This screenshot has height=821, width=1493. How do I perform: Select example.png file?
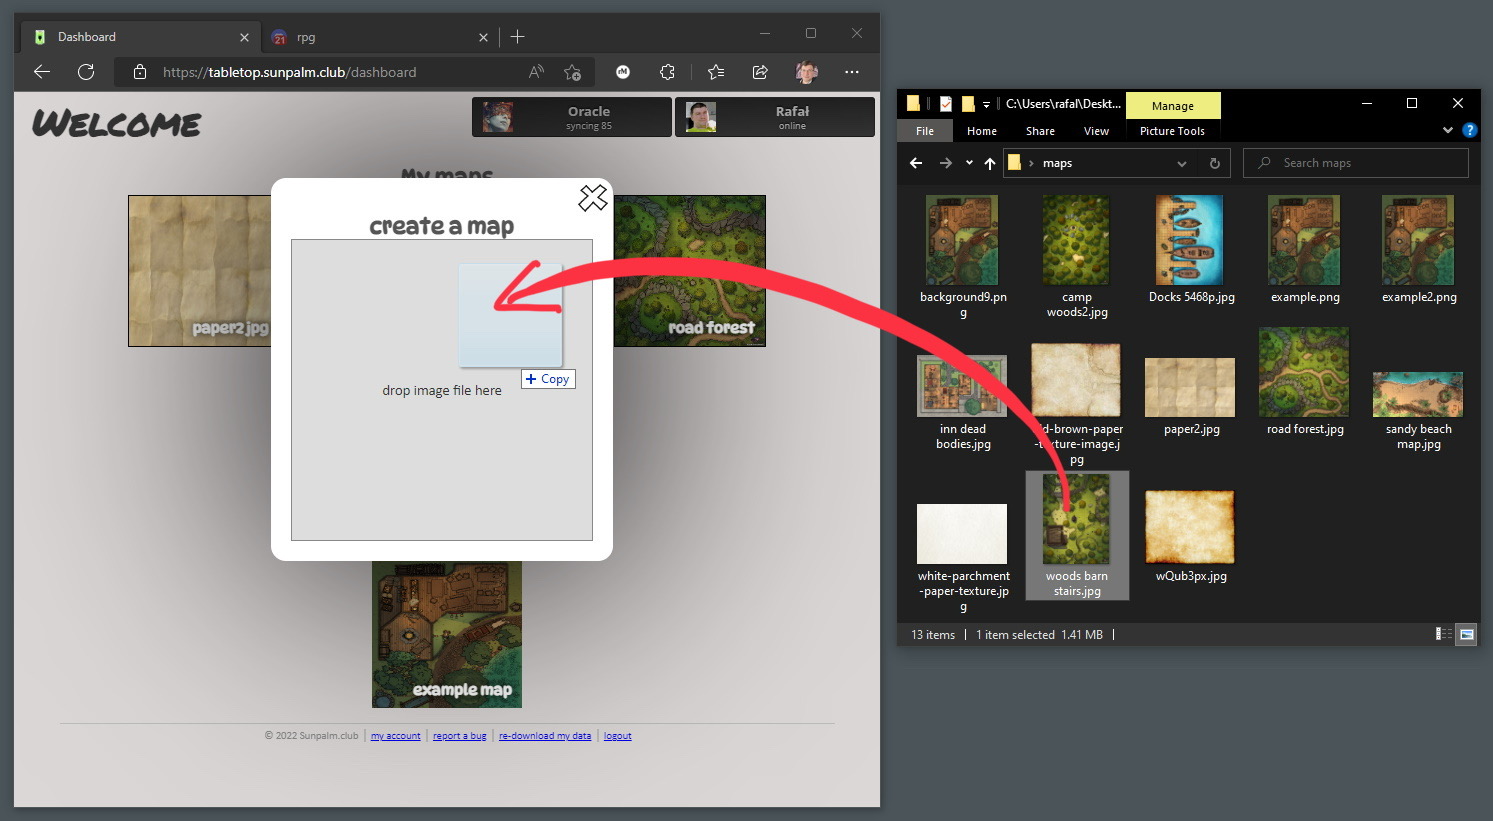coord(1305,250)
